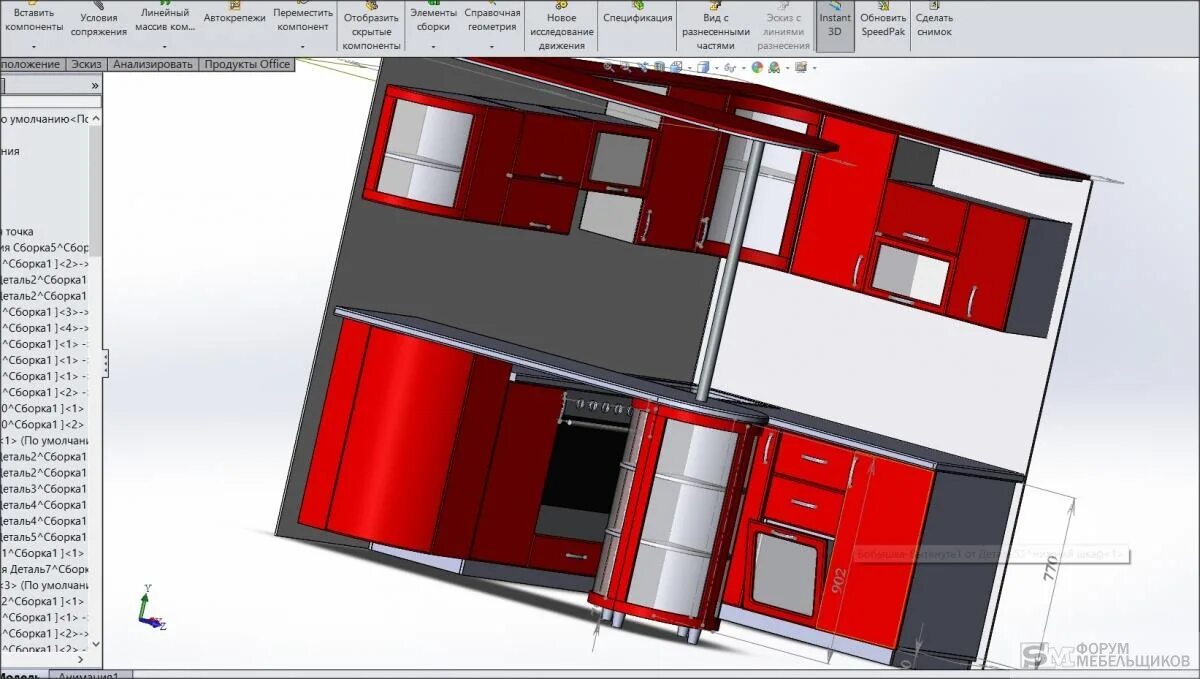The image size is (1200, 679).
Task: Expand Apply Scene dropdown arrow
Action: click(788, 68)
